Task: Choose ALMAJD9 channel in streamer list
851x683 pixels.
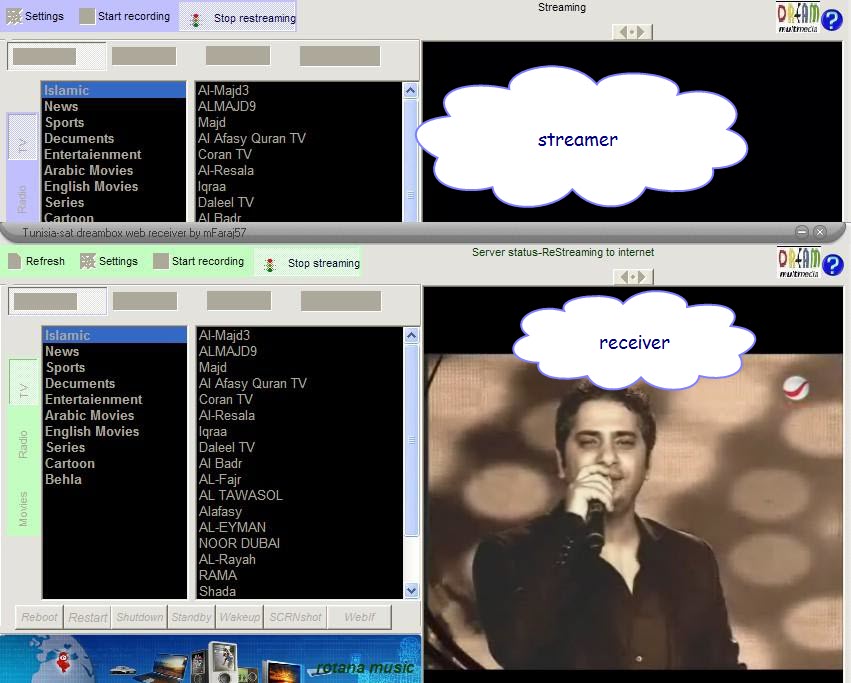Action: pyautogui.click(x=299, y=106)
